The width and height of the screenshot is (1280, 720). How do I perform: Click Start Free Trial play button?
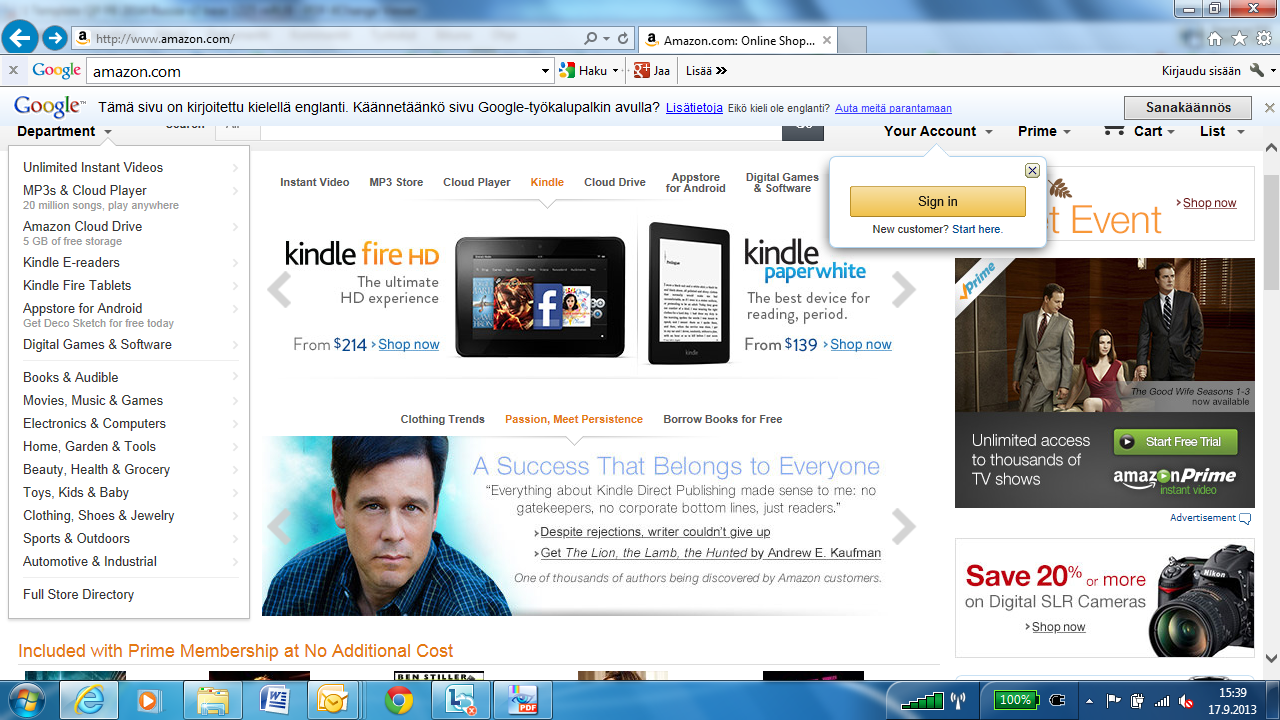(1176, 442)
